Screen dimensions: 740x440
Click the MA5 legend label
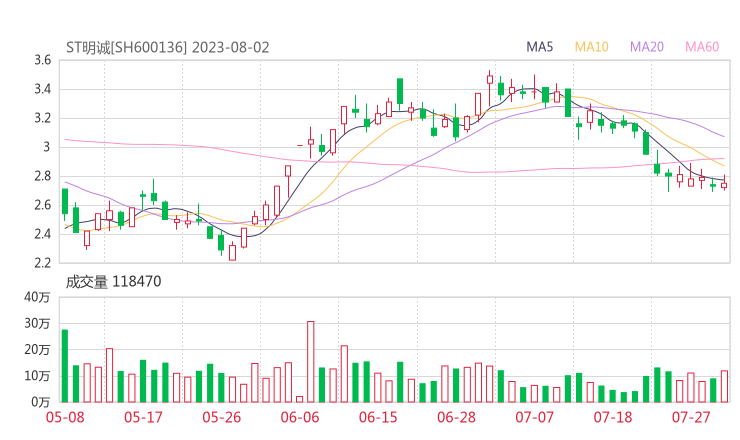(x=539, y=47)
